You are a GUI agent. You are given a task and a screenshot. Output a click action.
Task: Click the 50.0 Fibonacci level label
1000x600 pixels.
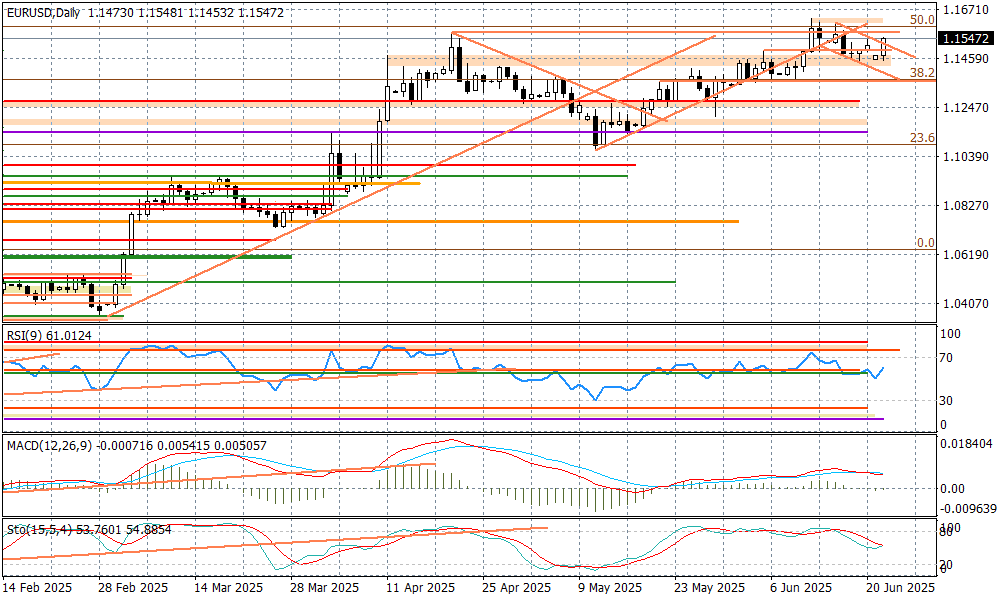922,20
